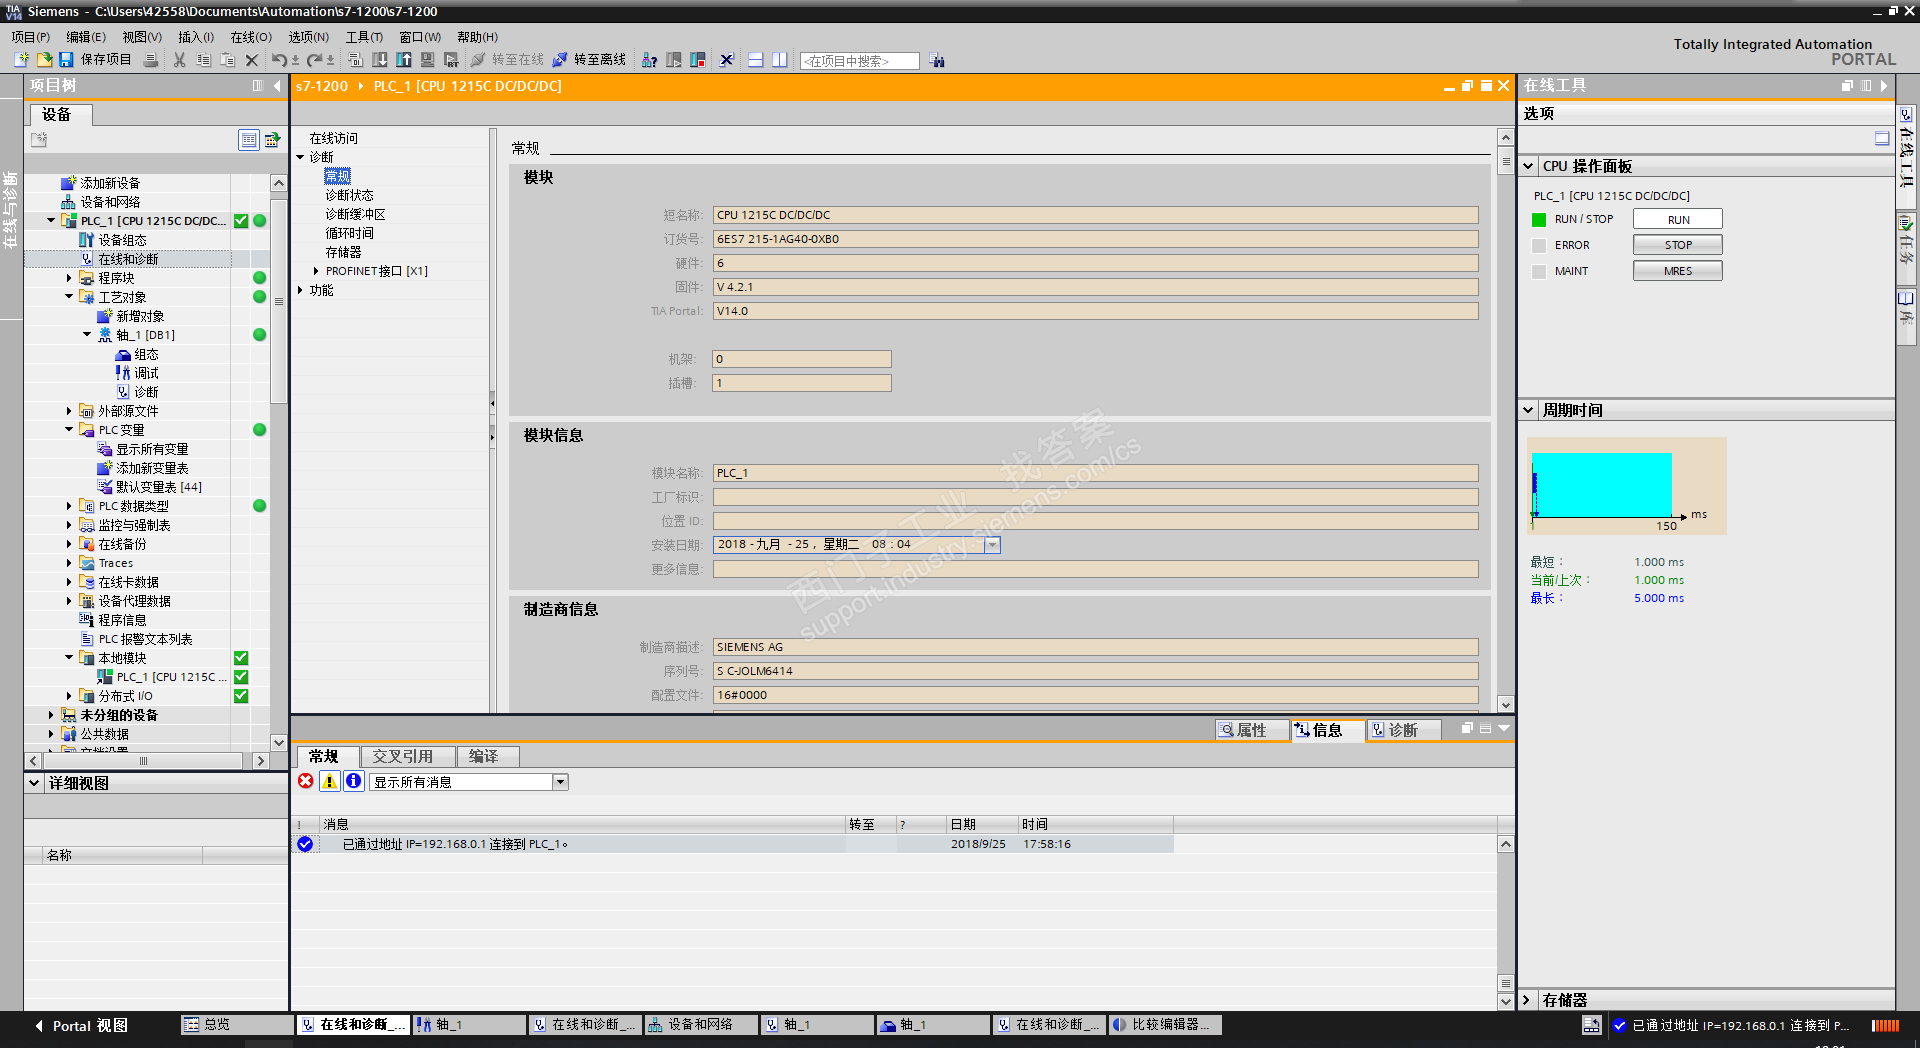Open the 属性 properties tab
The width and height of the screenshot is (1920, 1048).
[x=1251, y=730]
